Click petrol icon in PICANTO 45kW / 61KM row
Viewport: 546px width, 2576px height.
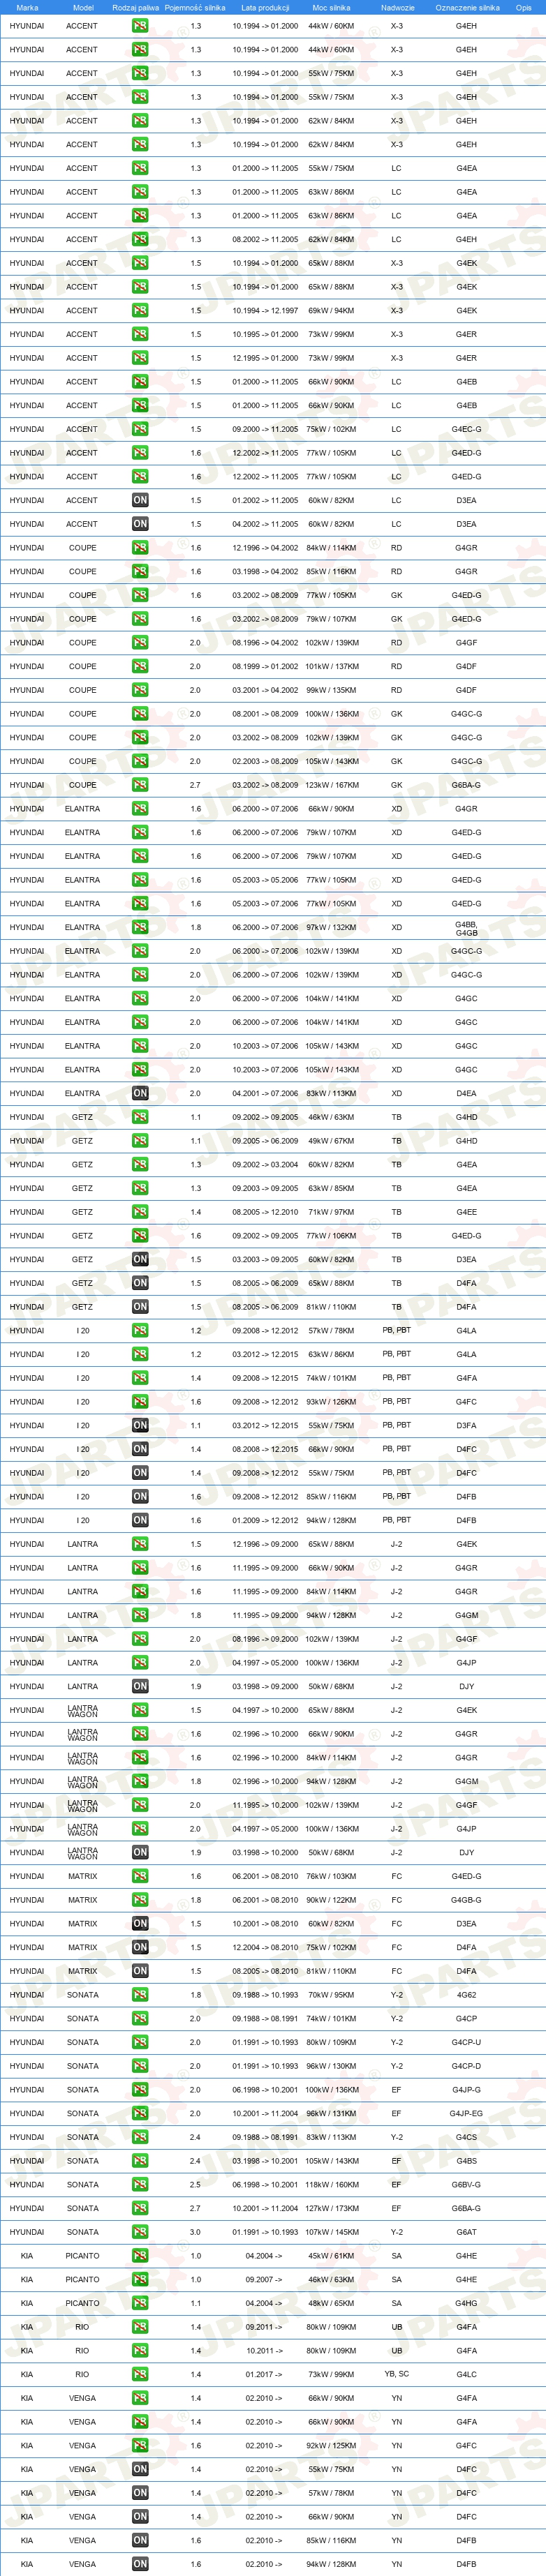point(140,2256)
